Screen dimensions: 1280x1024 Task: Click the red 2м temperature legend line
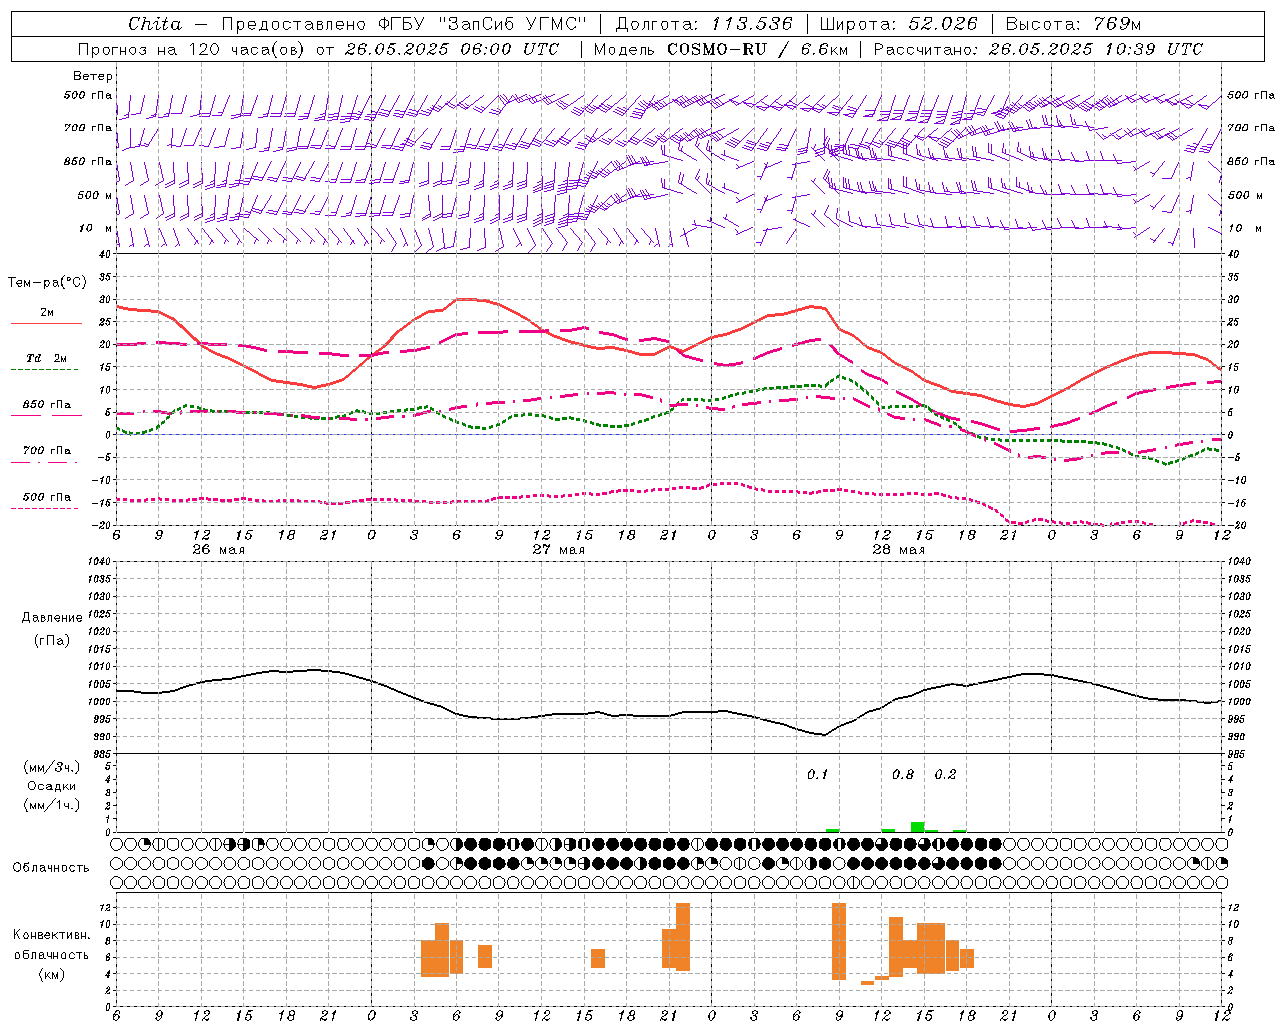click(x=46, y=323)
